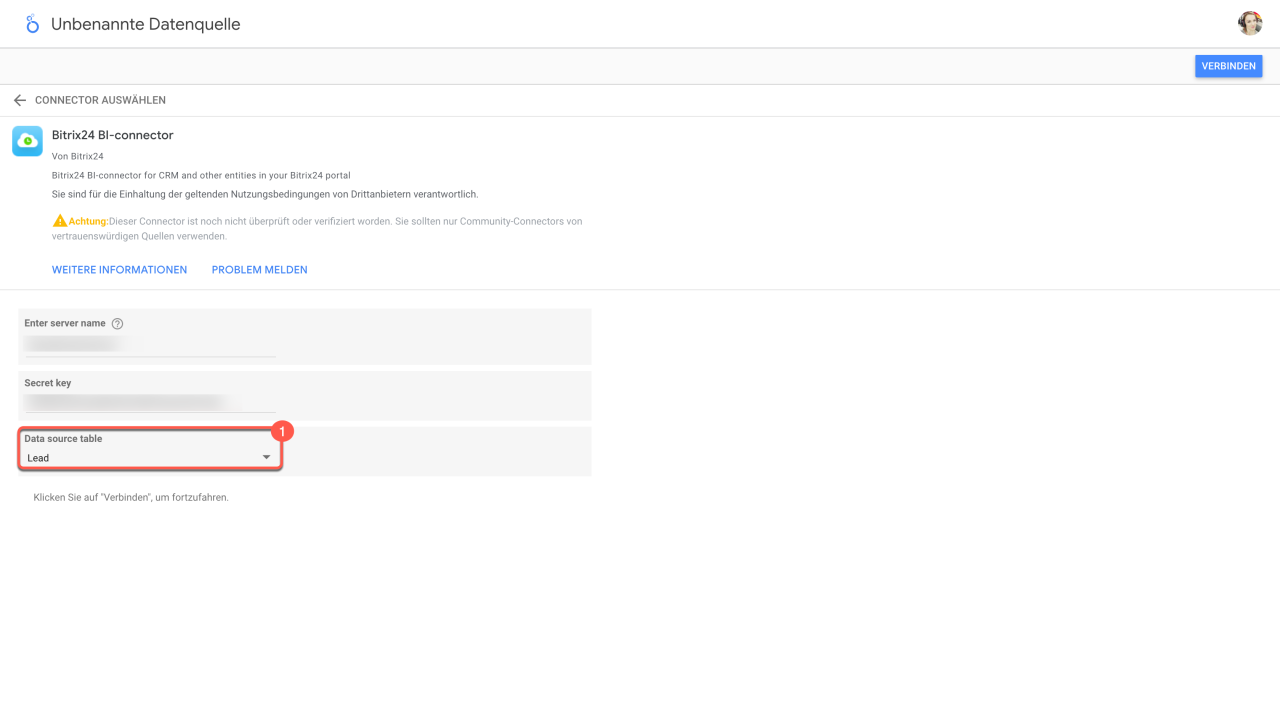Click the connector description mentioning CRM entities
The height and width of the screenshot is (707, 1280).
201,175
